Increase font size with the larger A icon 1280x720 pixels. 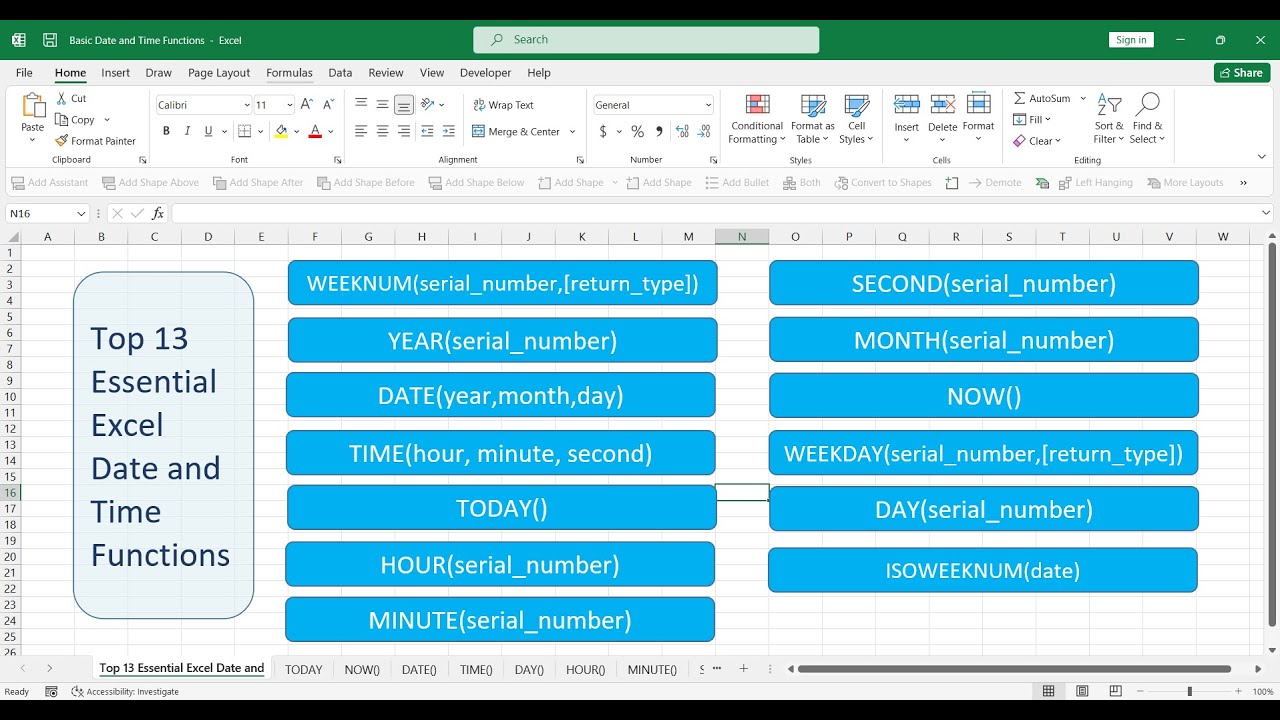[307, 104]
